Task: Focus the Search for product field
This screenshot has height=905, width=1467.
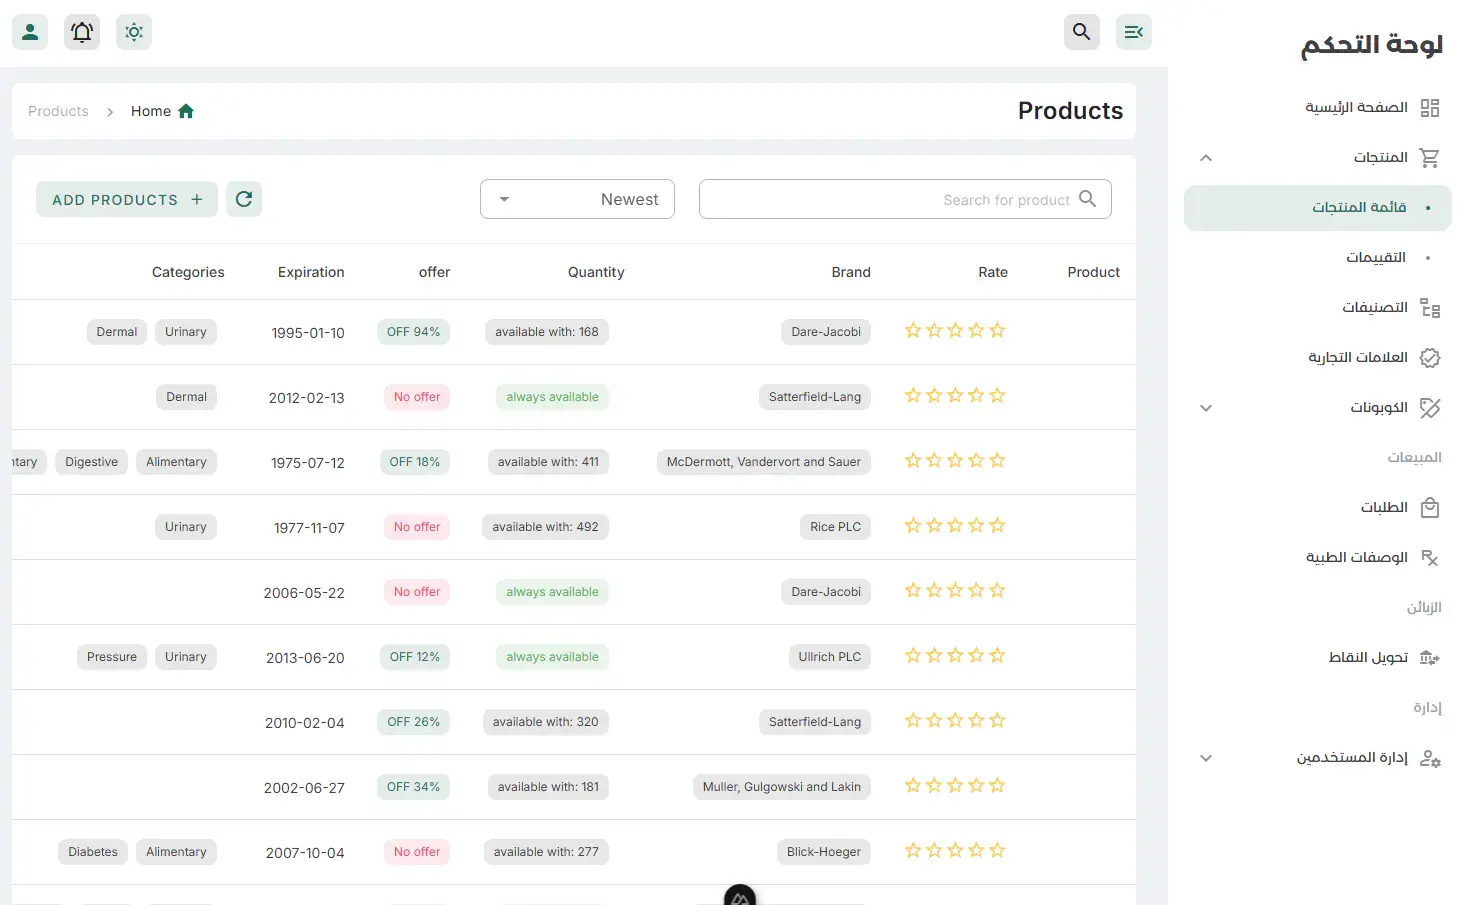Action: [905, 199]
